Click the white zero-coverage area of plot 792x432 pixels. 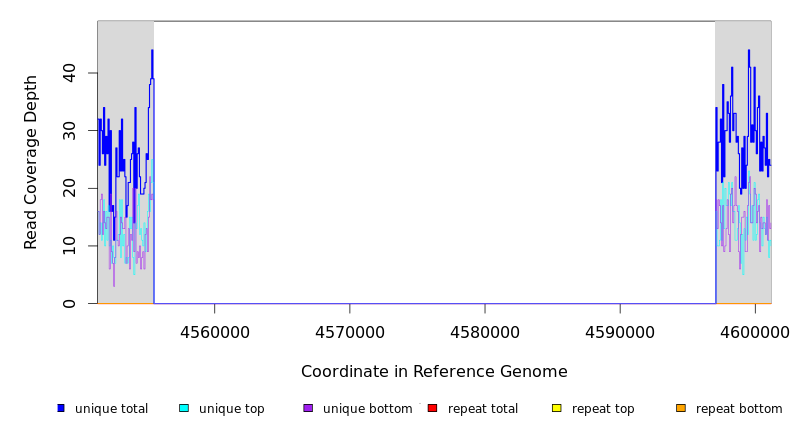pos(434,160)
